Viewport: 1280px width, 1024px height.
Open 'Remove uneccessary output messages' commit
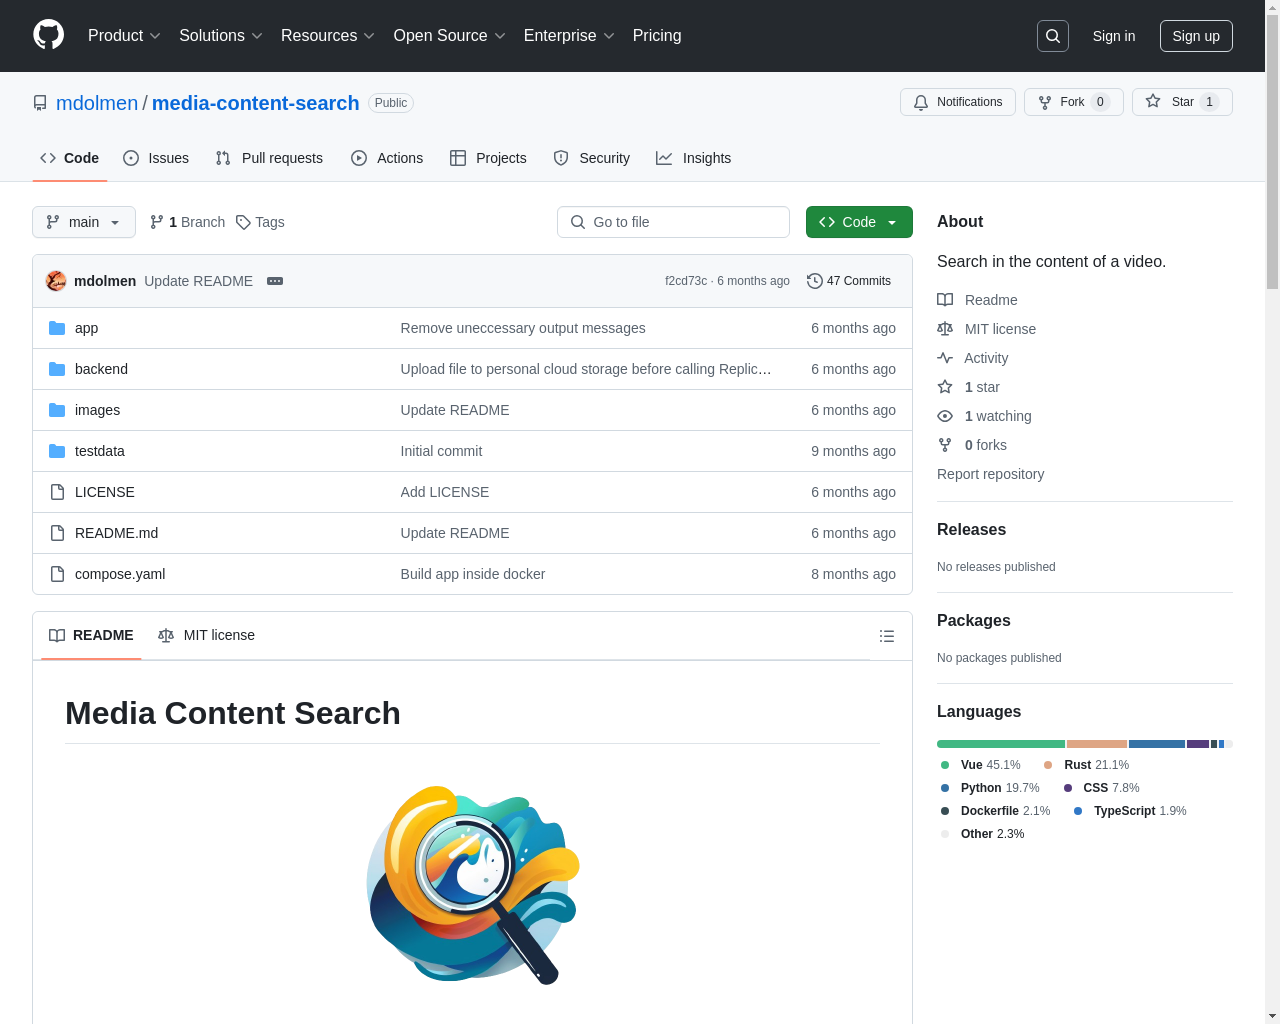523,328
